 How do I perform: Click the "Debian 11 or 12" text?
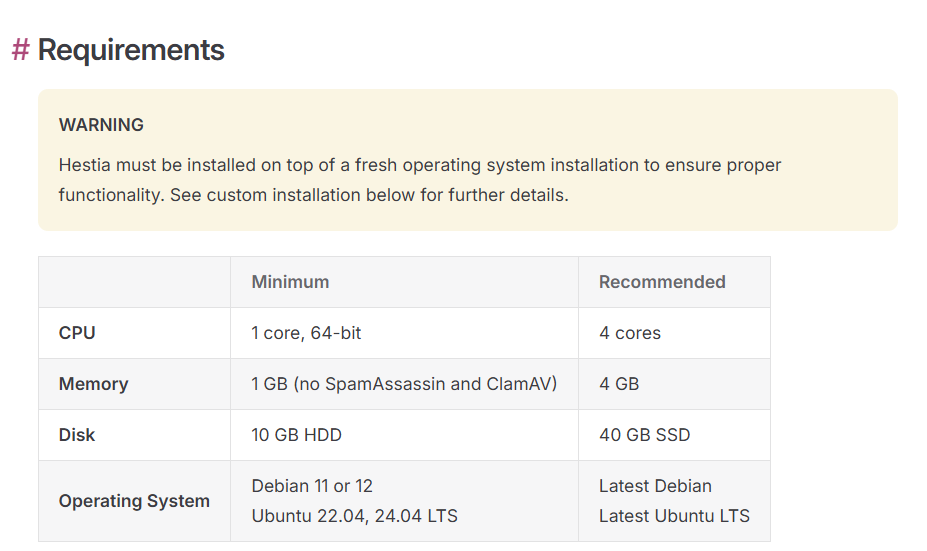[312, 486]
